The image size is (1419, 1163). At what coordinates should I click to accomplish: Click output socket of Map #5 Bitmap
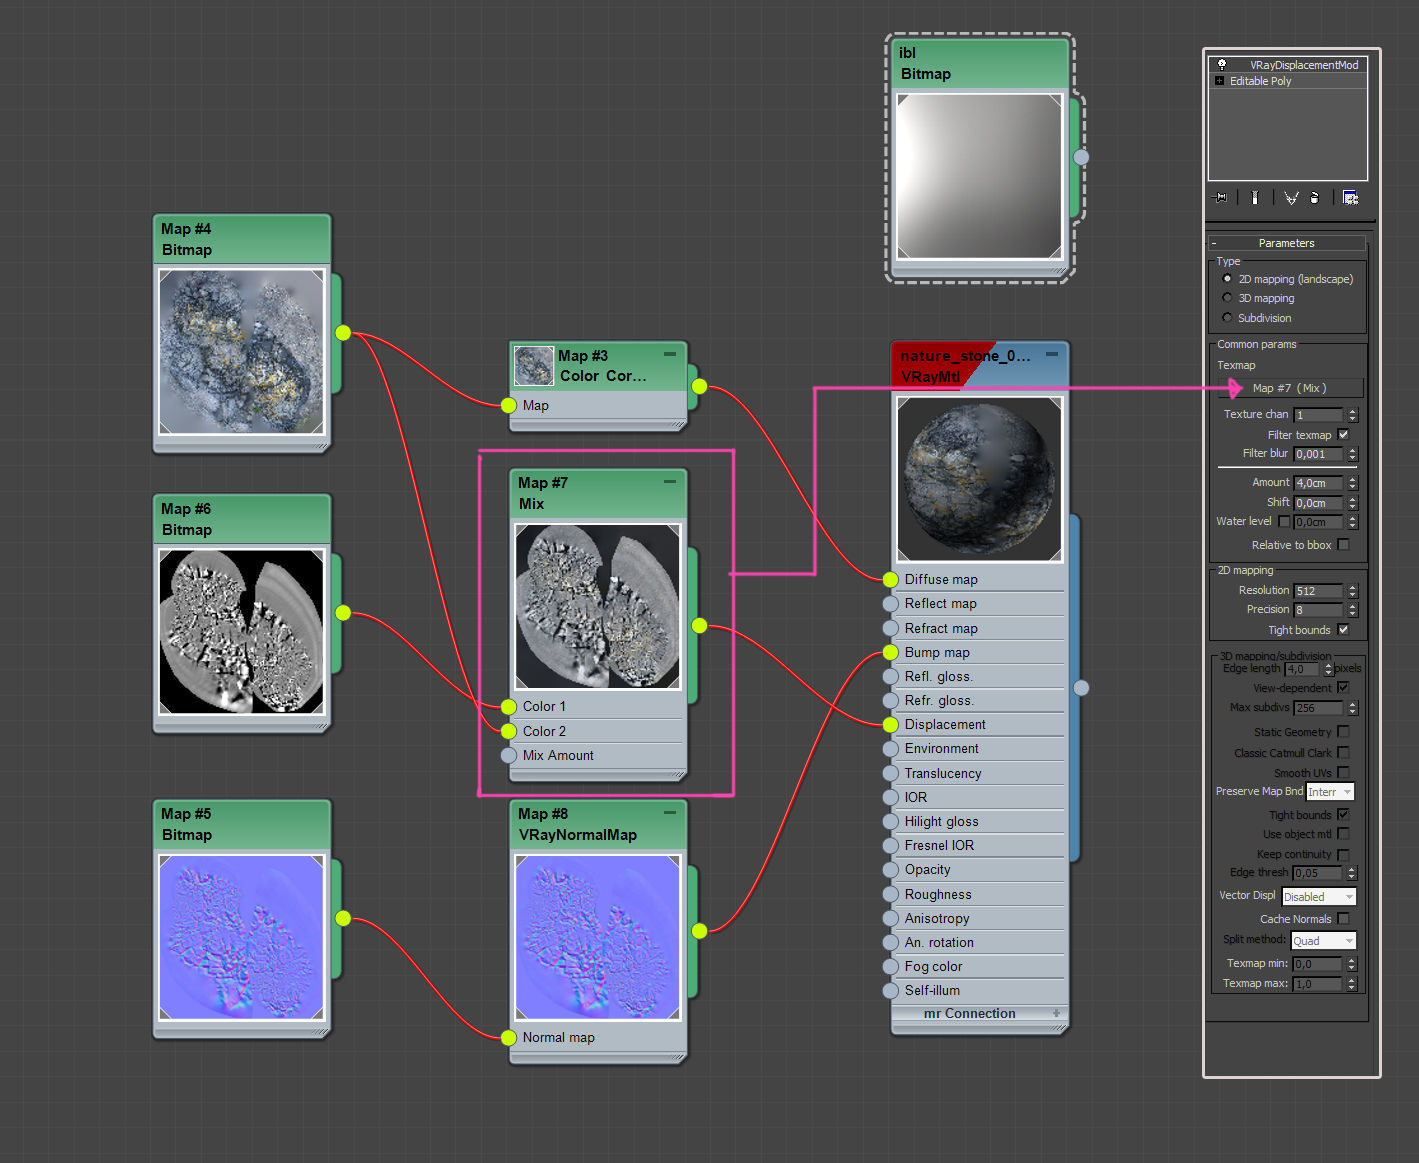(343, 918)
